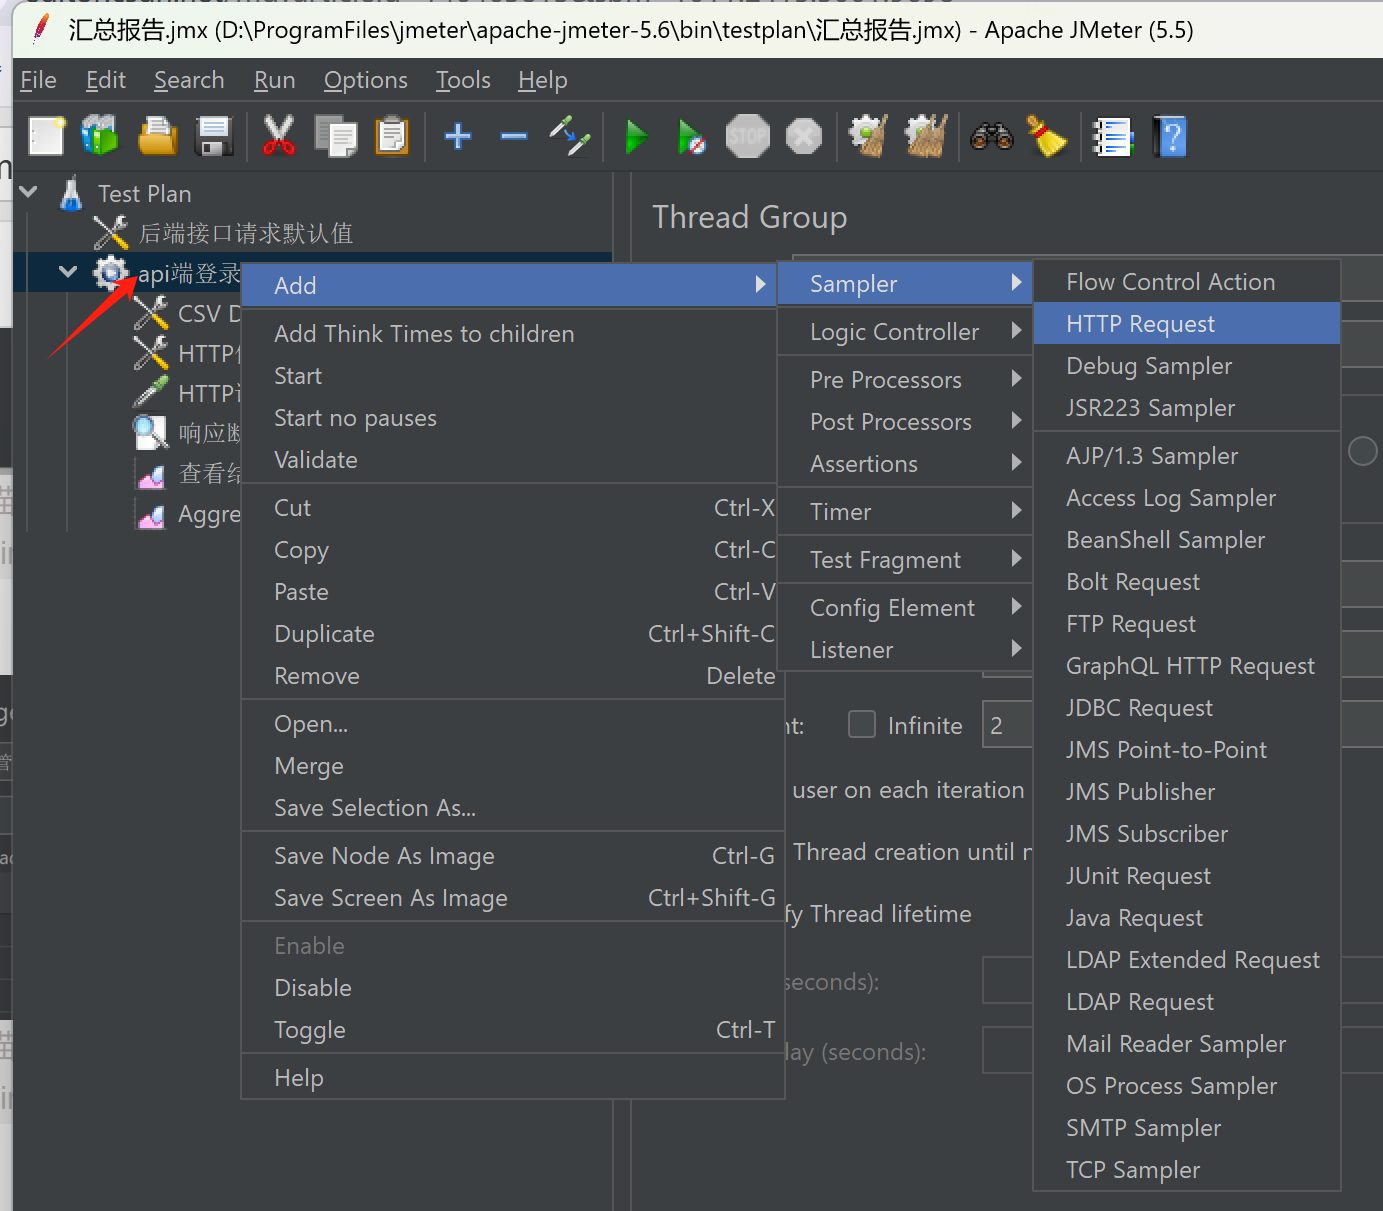Open the Function Helper list icon
This screenshot has width=1383, height=1211.
pos(1112,137)
